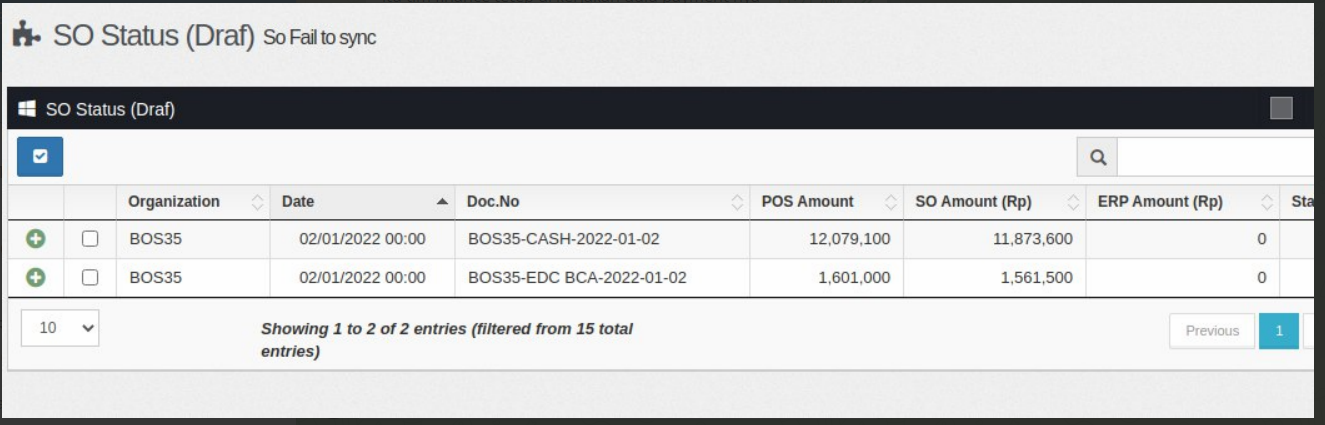Click the gray square panel button
Viewport: 1325px width, 425px height.
pos(1280,108)
